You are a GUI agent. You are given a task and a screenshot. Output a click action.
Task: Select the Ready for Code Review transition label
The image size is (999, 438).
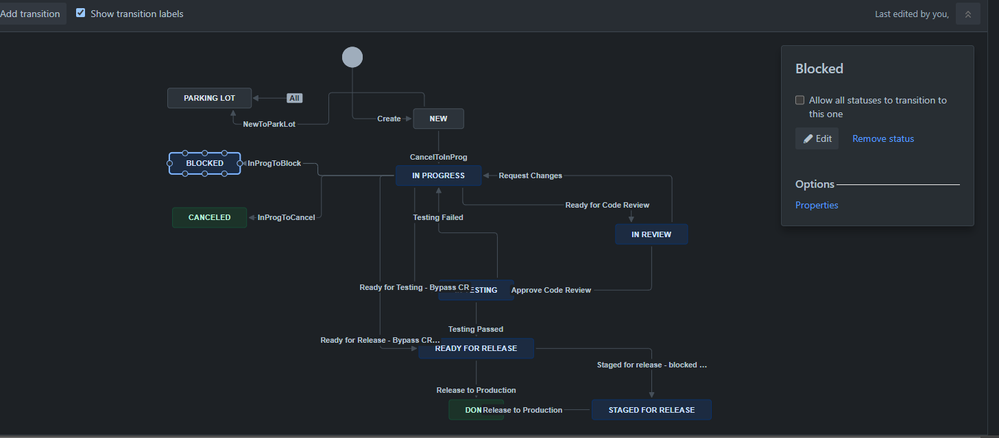pos(607,205)
